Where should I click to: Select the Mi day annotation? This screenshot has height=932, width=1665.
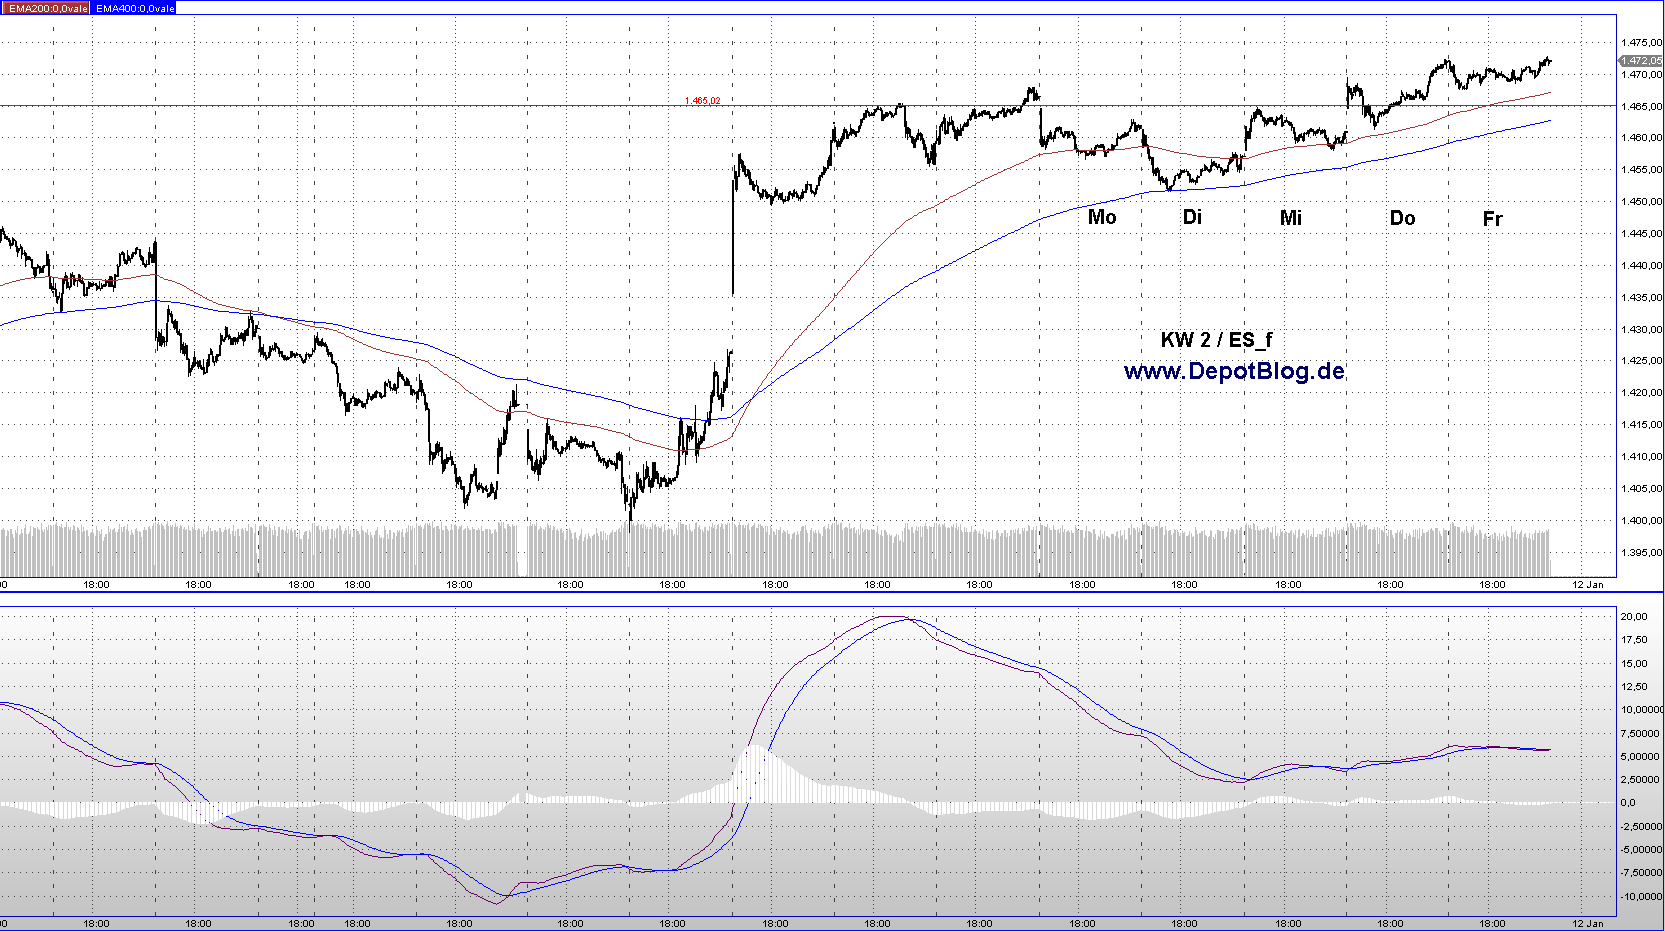click(1291, 218)
